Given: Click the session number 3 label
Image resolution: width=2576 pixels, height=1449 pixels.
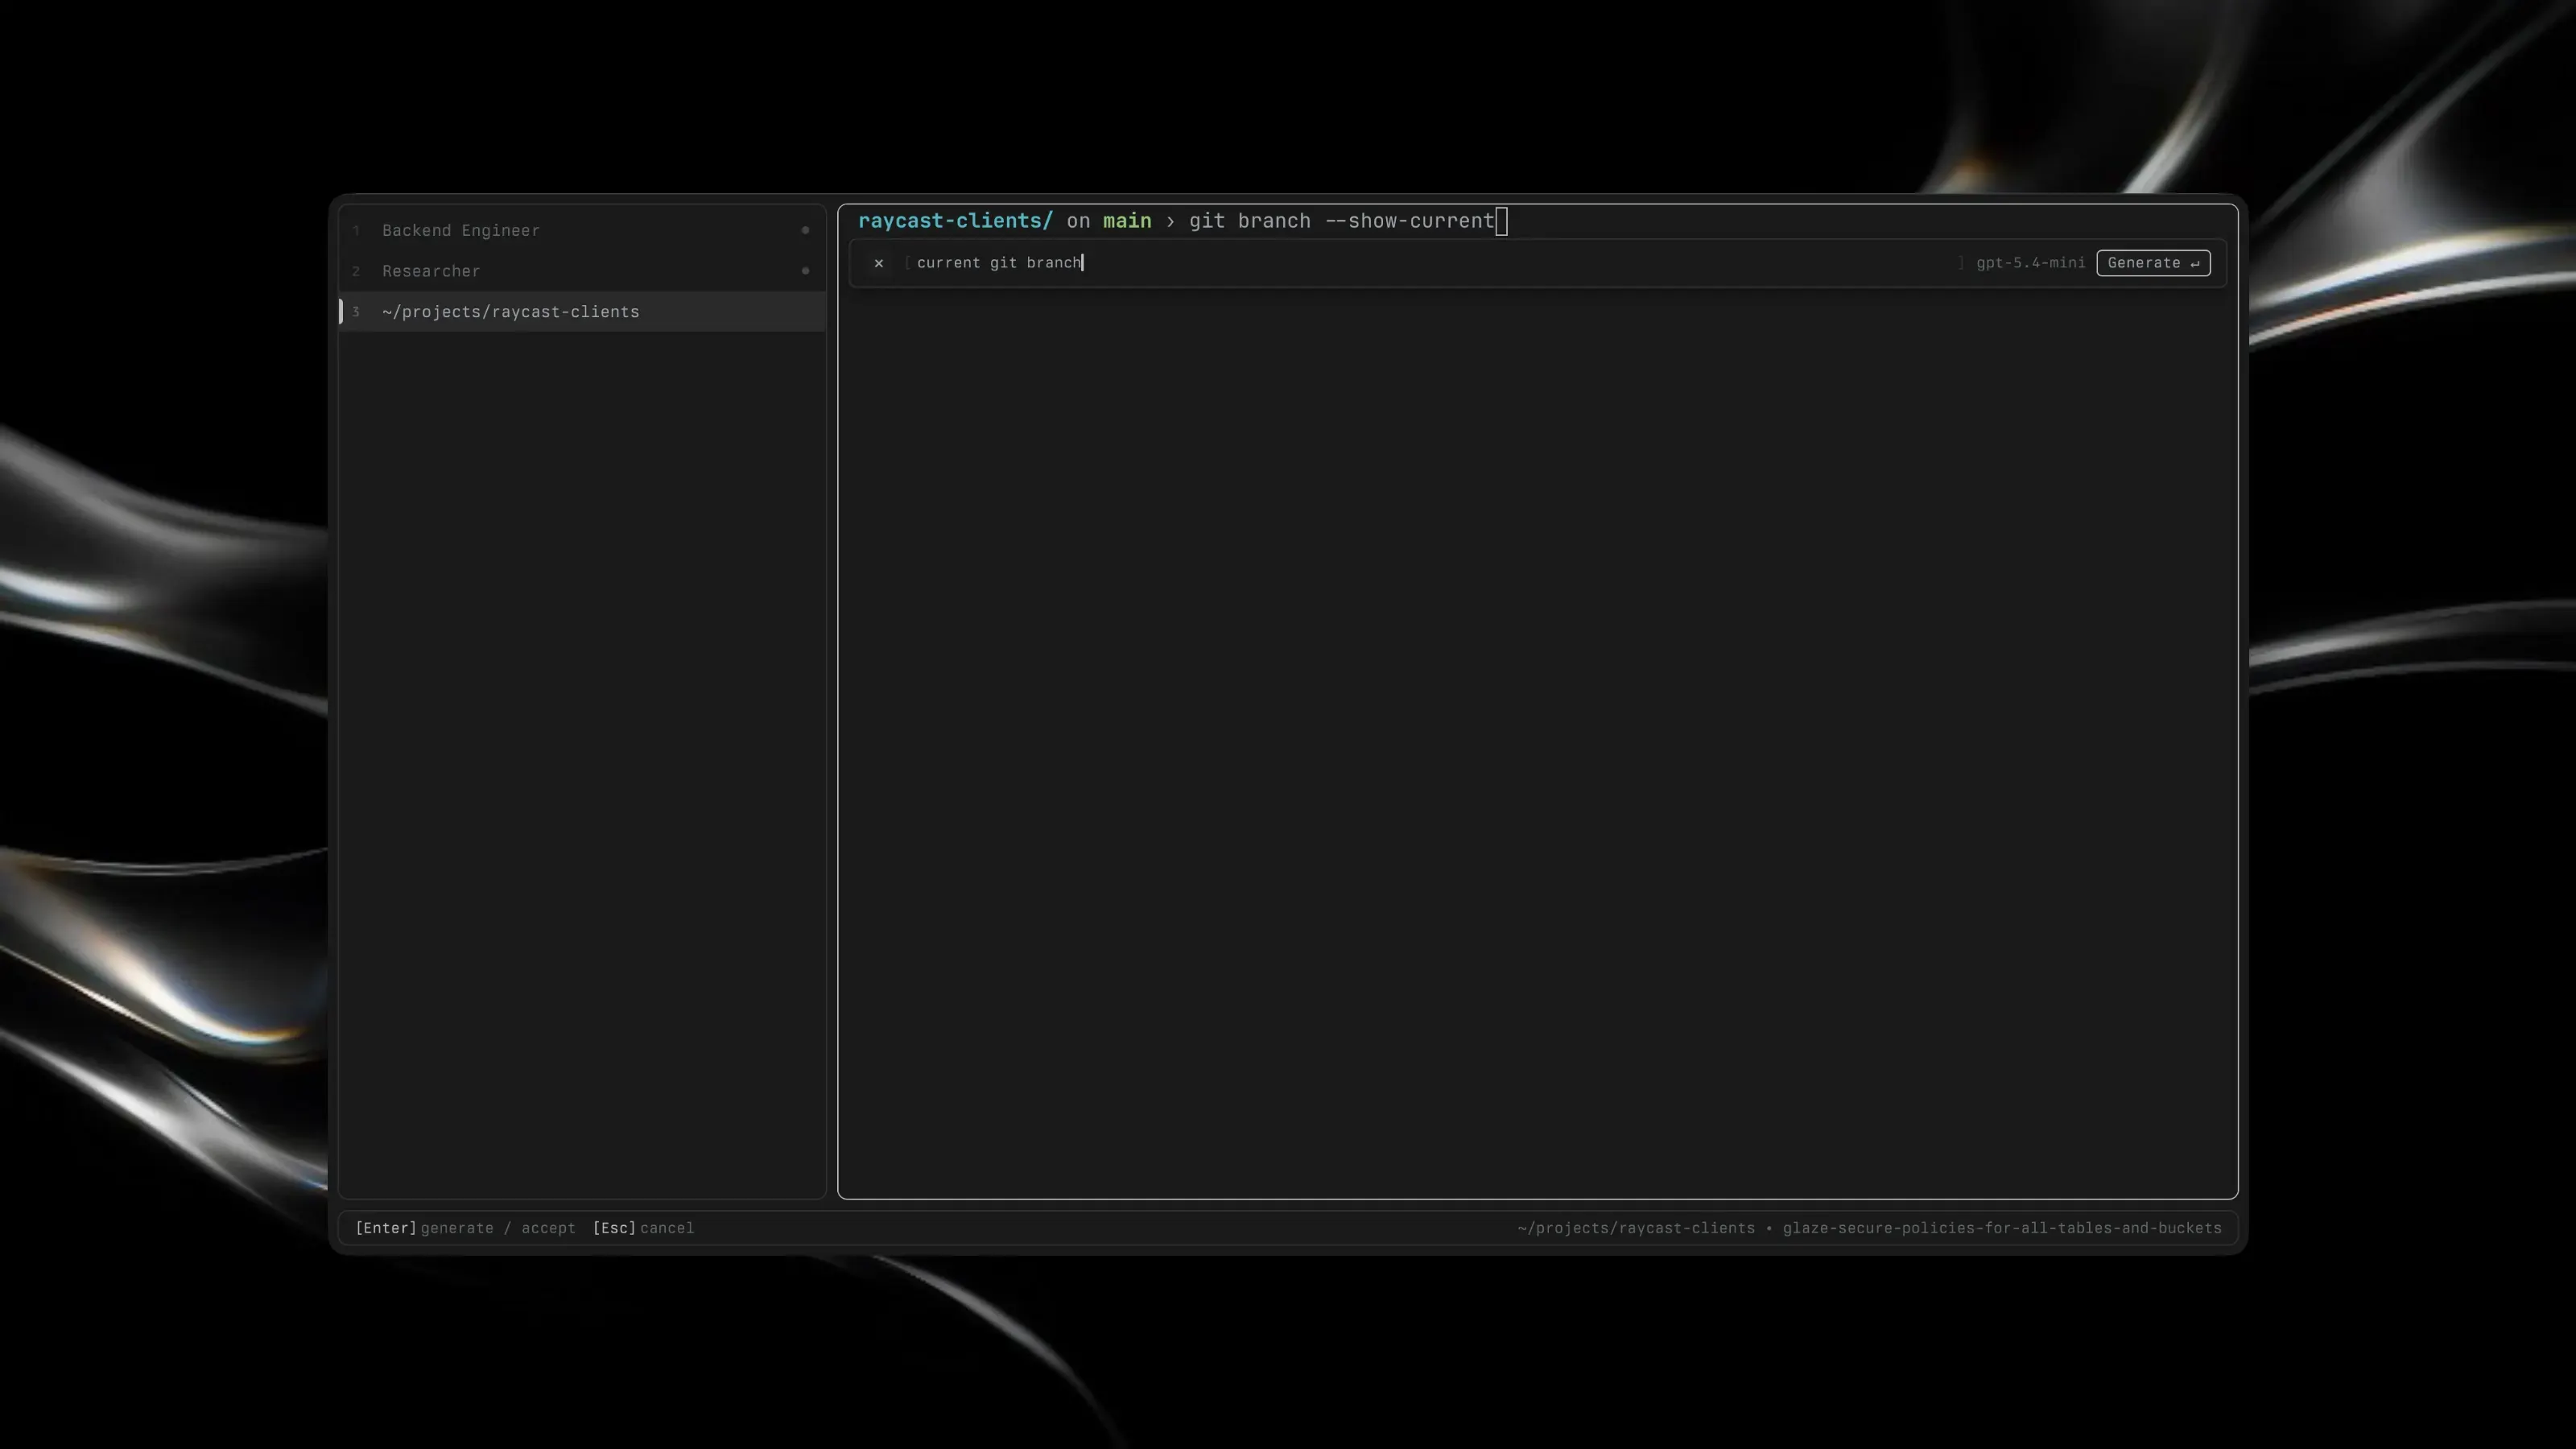Looking at the screenshot, I should [355, 312].
